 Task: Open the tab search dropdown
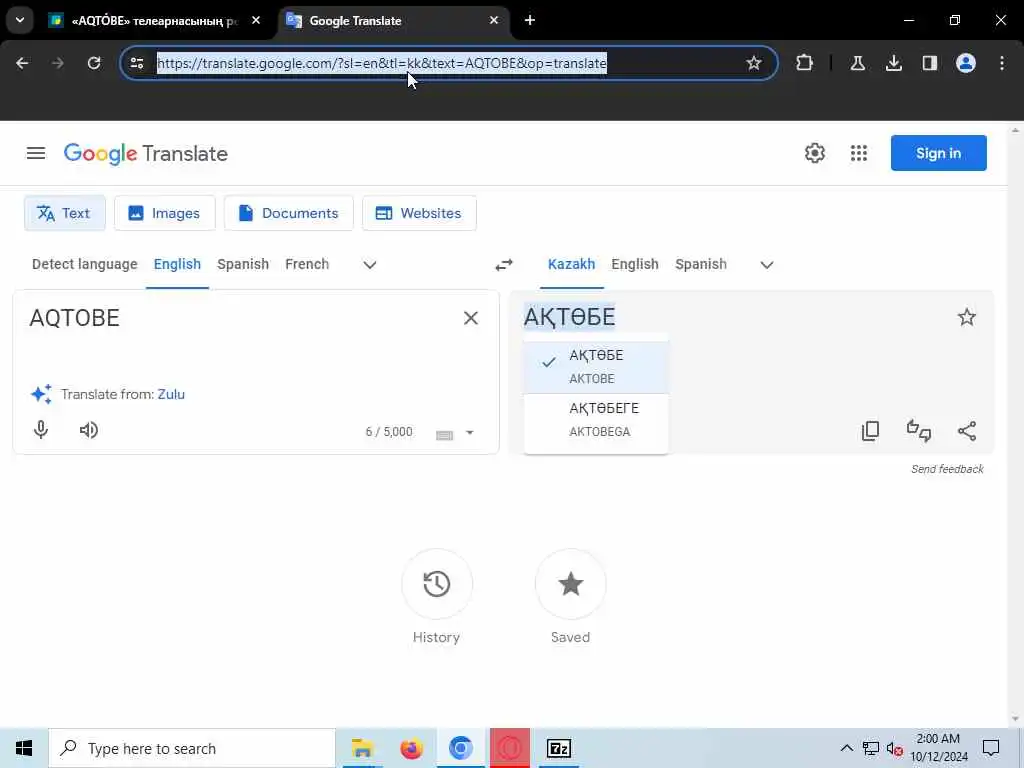(x=20, y=20)
